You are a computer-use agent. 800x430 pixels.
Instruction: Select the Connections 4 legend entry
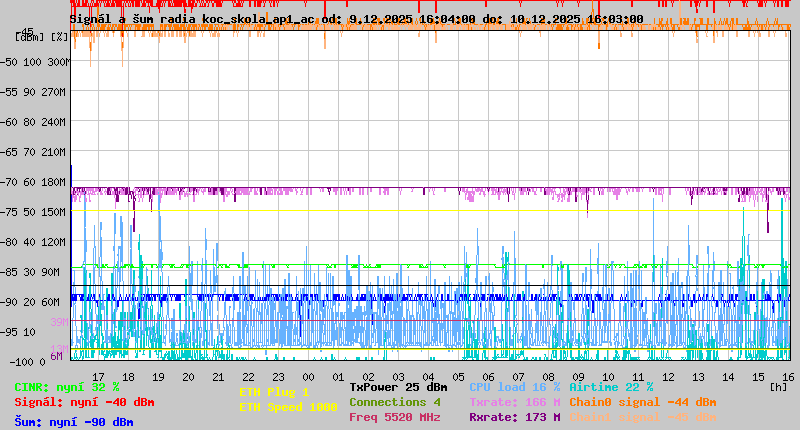394,402
